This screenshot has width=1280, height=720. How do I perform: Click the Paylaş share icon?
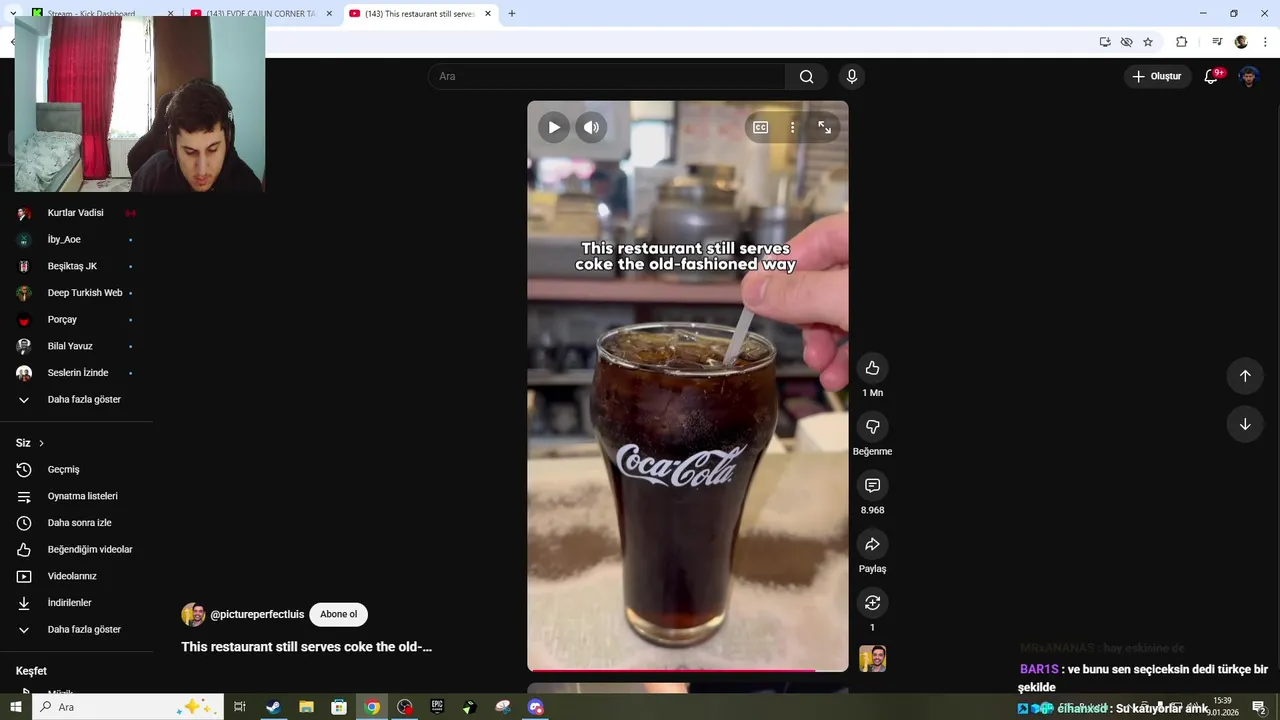click(x=872, y=544)
